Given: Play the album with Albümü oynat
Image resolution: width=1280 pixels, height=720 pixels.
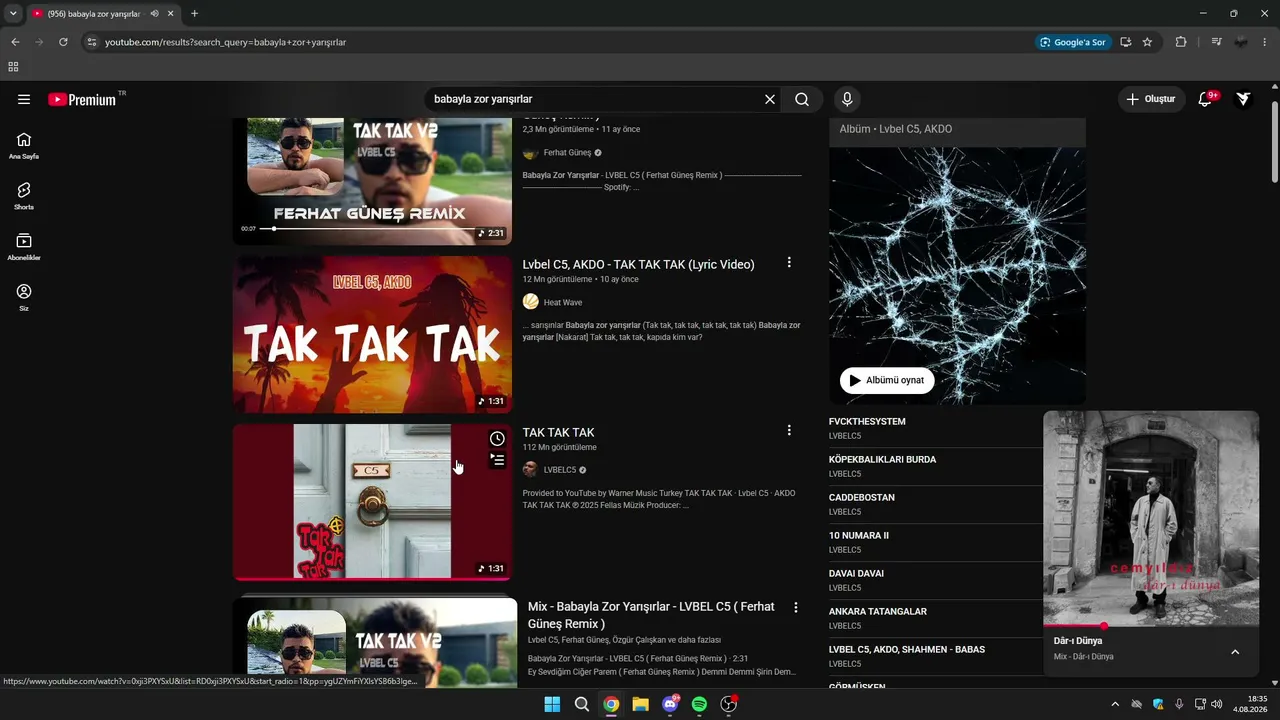Looking at the screenshot, I should pos(887,380).
